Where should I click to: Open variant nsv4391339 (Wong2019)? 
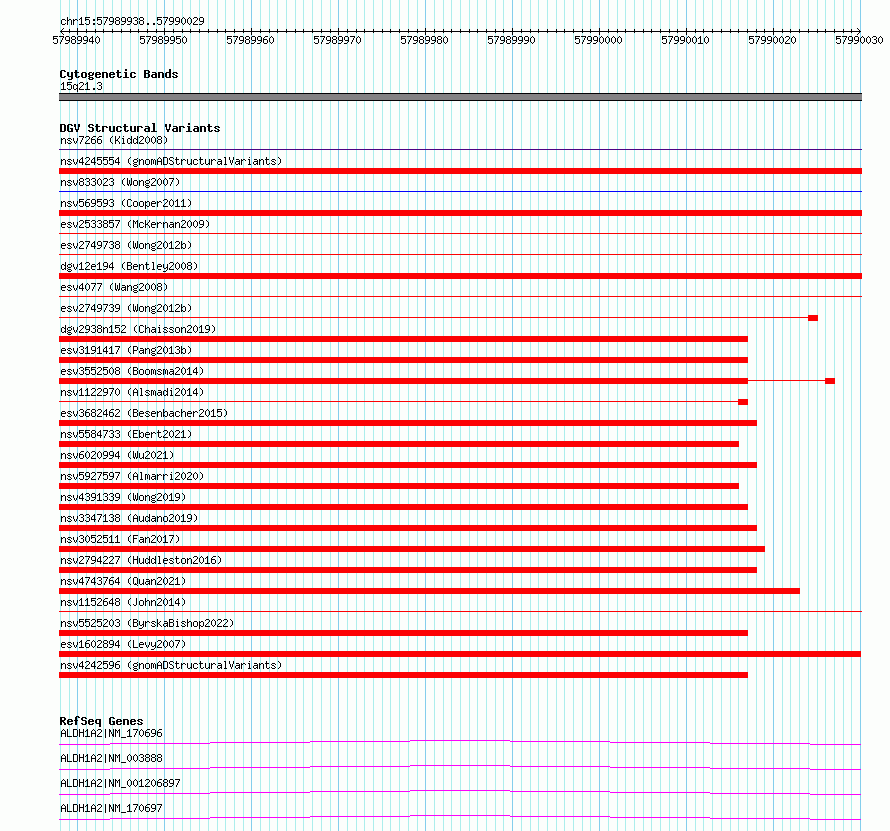[x=123, y=497]
